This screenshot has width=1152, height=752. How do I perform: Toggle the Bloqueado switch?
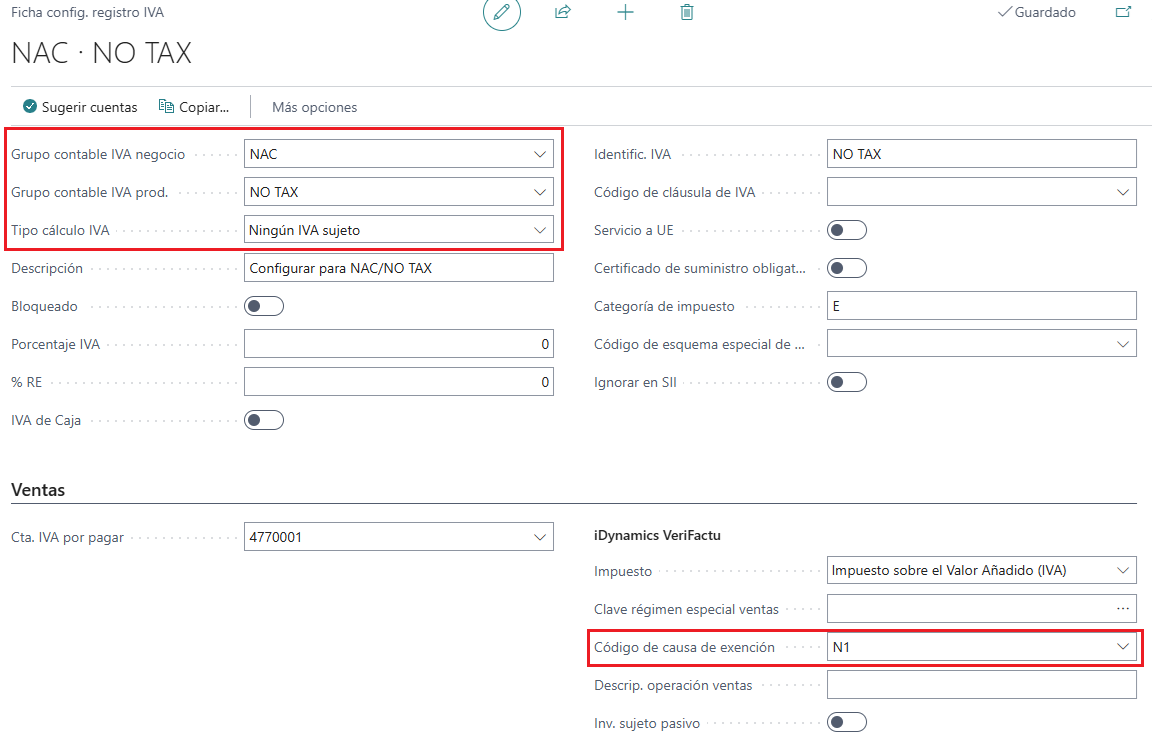click(x=264, y=307)
